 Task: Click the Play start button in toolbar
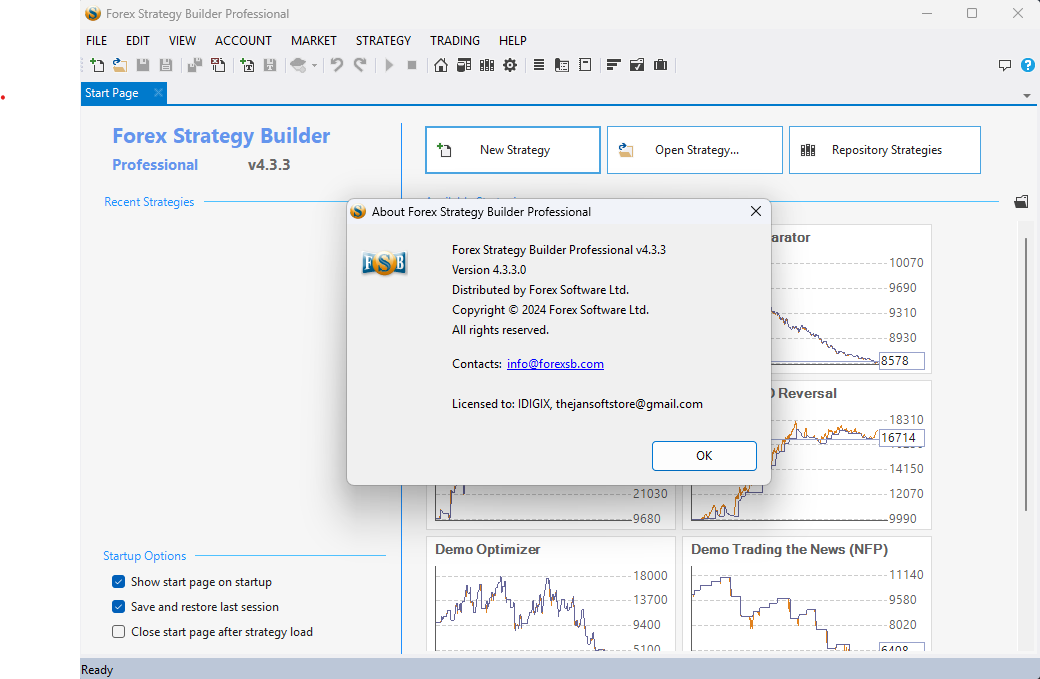[389, 65]
